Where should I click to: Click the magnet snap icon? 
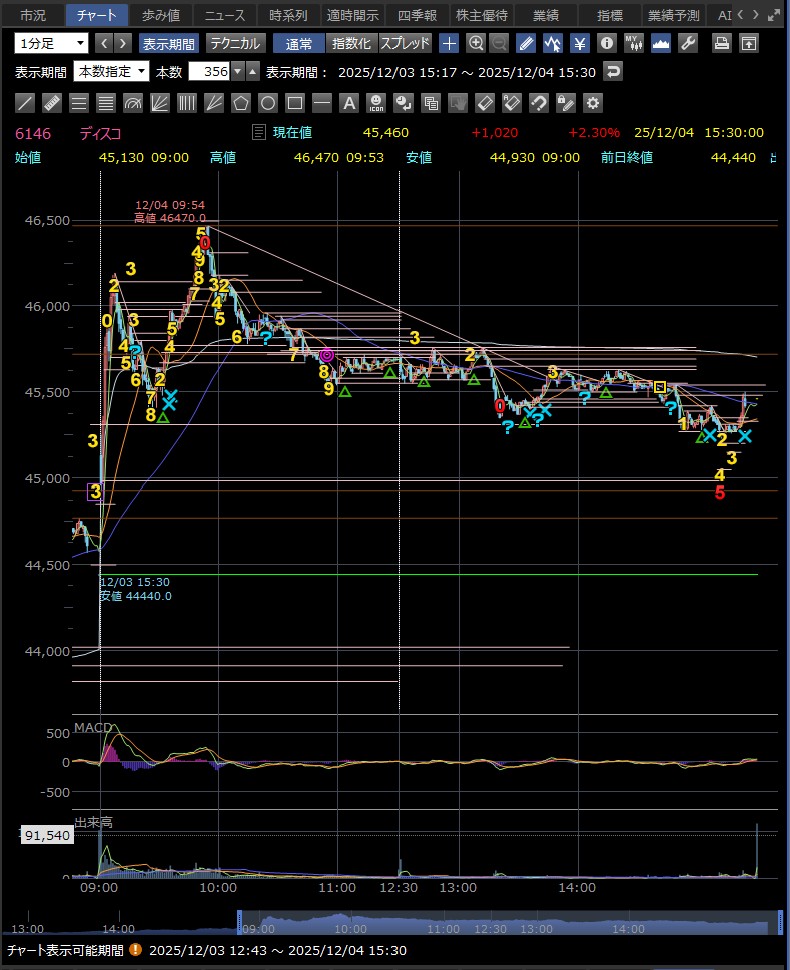tap(538, 103)
